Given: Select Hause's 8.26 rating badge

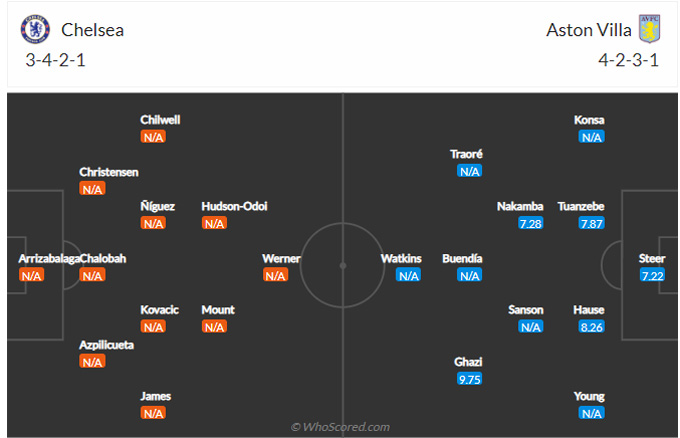Looking at the screenshot, I should [x=592, y=327].
